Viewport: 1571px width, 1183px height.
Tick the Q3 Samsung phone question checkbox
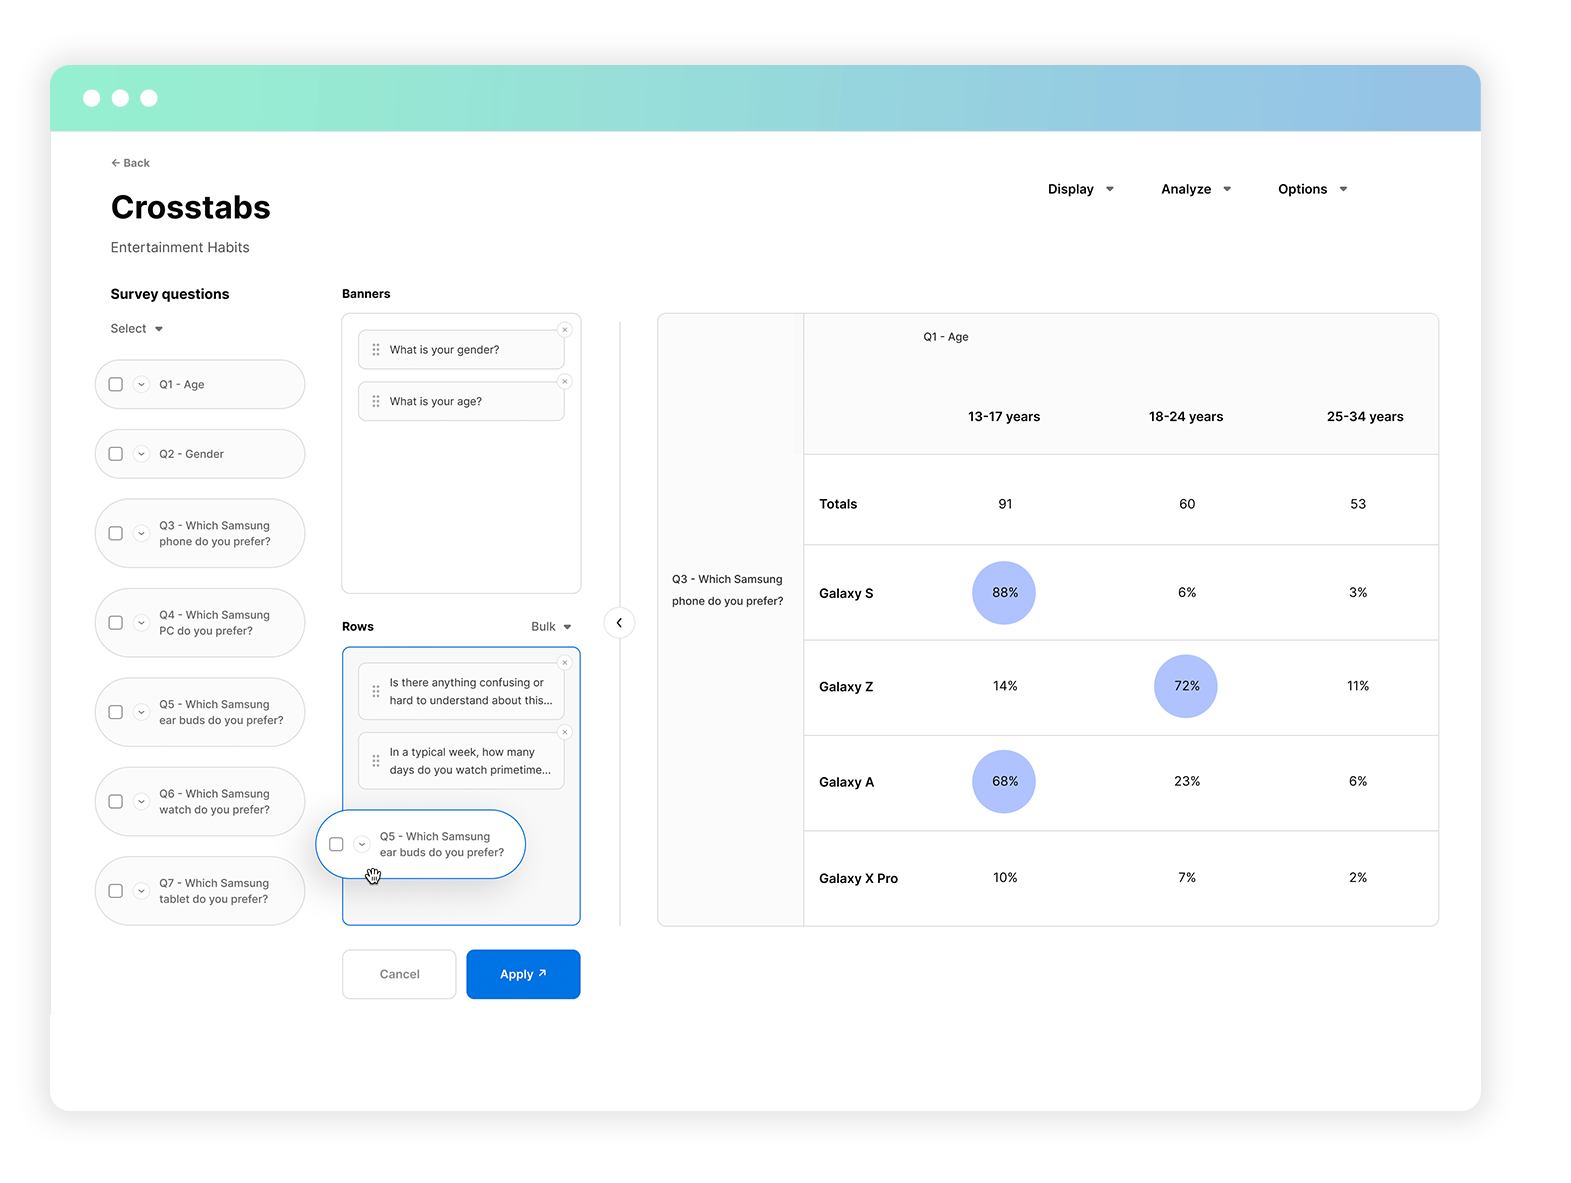(x=116, y=533)
